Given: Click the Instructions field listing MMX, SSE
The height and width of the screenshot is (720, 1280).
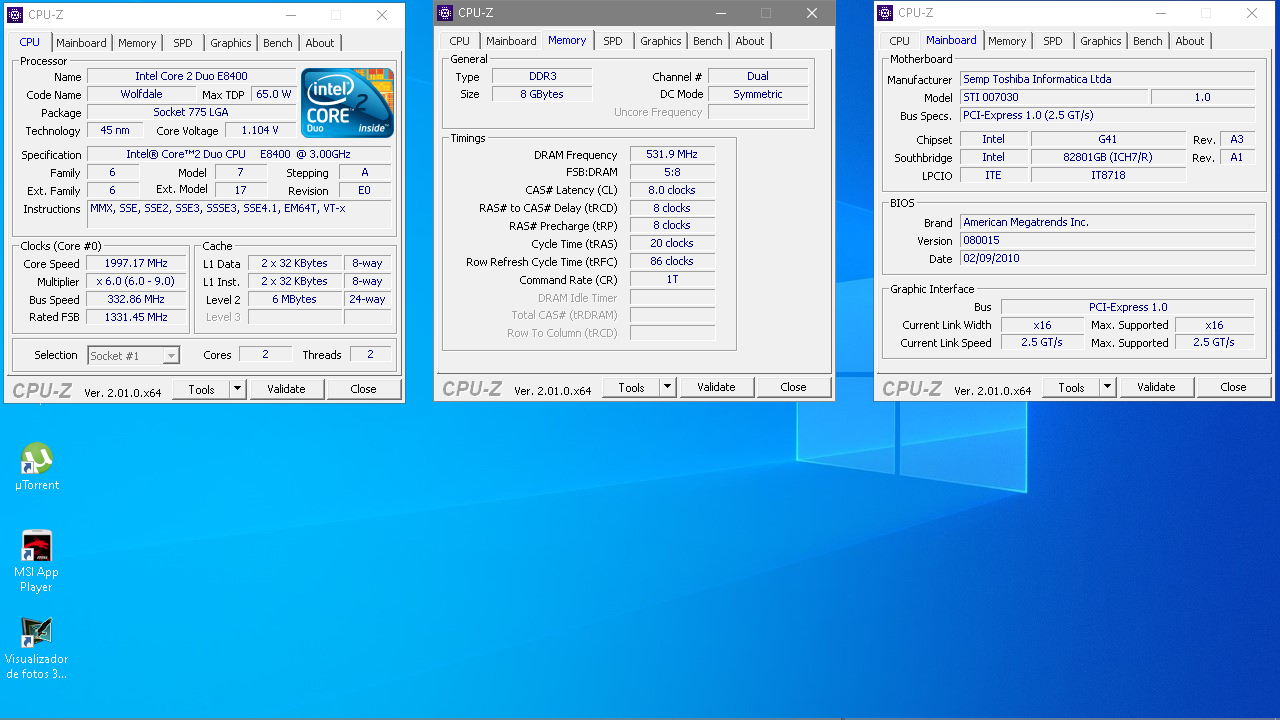Looking at the screenshot, I should 239,214.
